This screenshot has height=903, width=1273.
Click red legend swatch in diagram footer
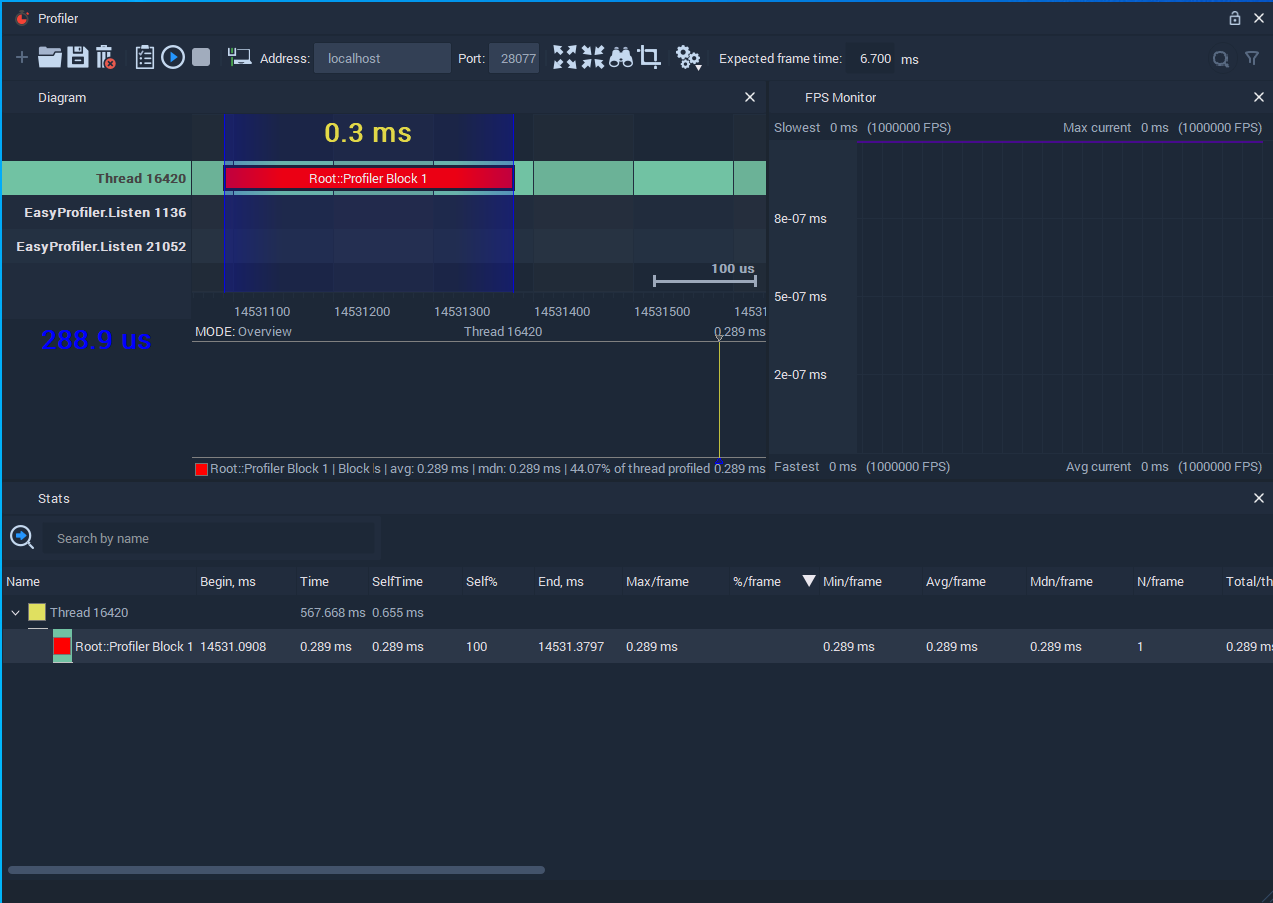(201, 469)
